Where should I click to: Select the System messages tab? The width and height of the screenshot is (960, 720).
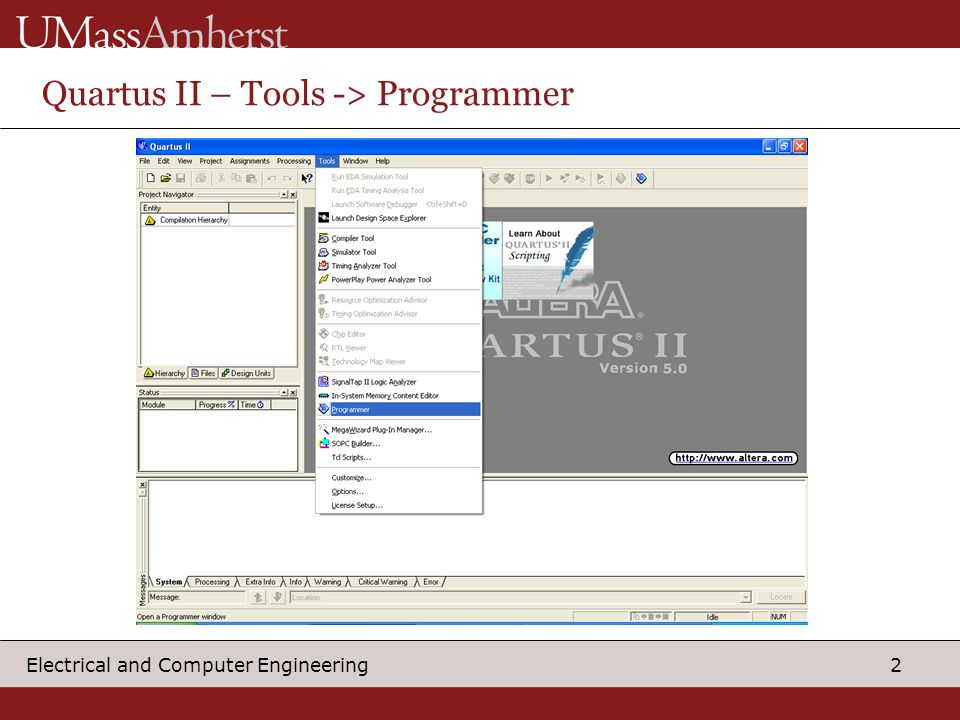(x=168, y=582)
